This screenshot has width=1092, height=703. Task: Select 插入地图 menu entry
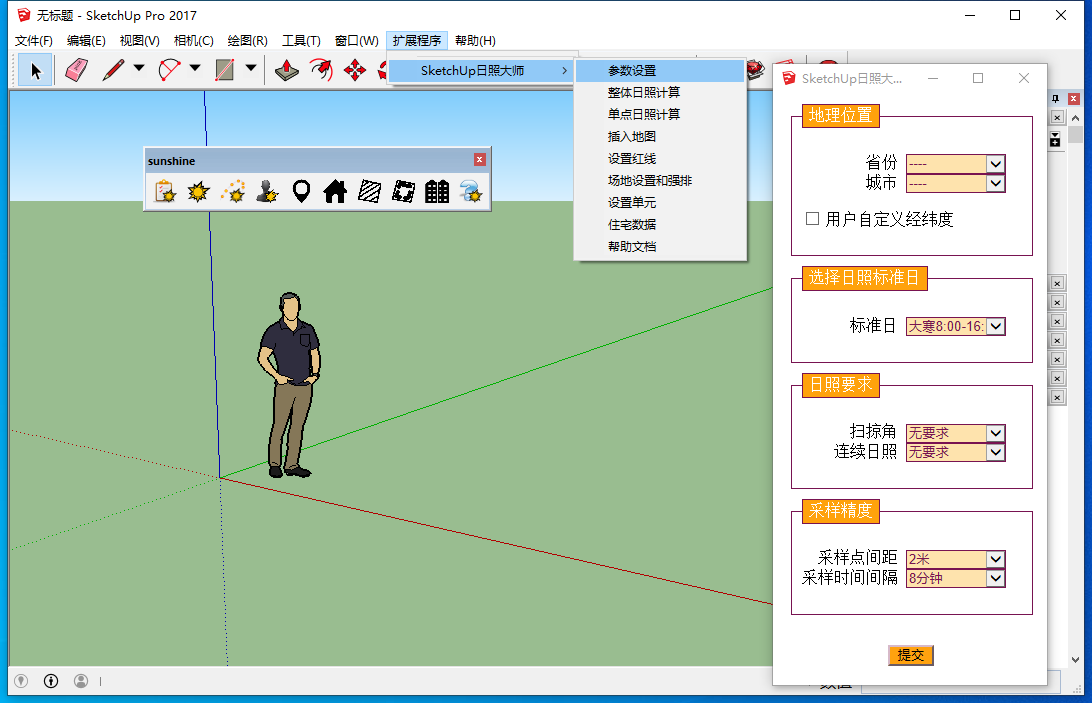tap(631, 136)
